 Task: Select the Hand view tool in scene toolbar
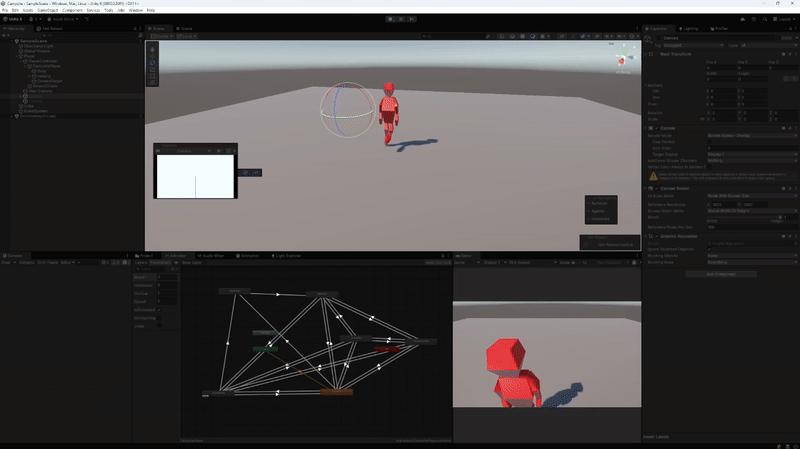tap(152, 49)
